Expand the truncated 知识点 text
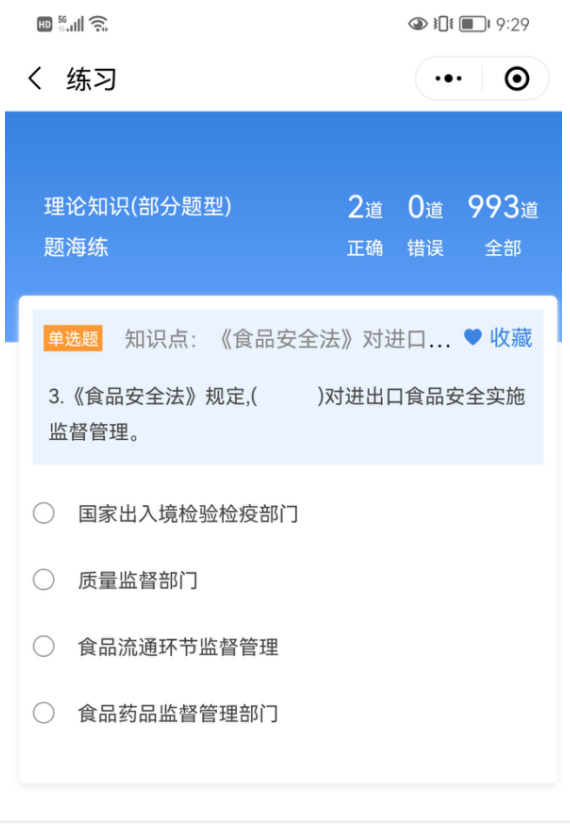 coord(287,339)
